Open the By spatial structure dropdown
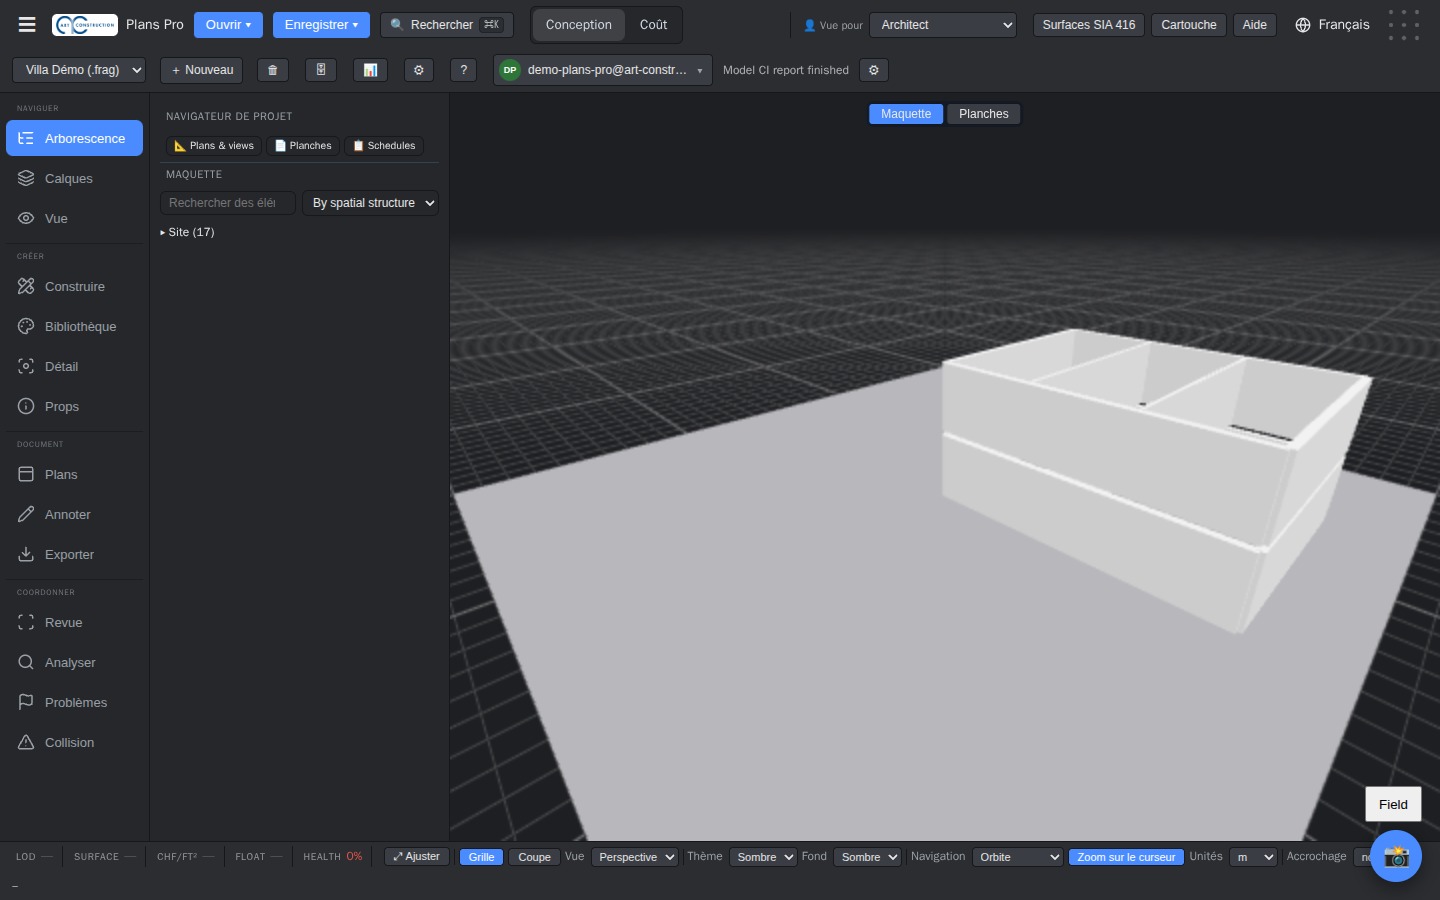The width and height of the screenshot is (1440, 900). pos(370,203)
